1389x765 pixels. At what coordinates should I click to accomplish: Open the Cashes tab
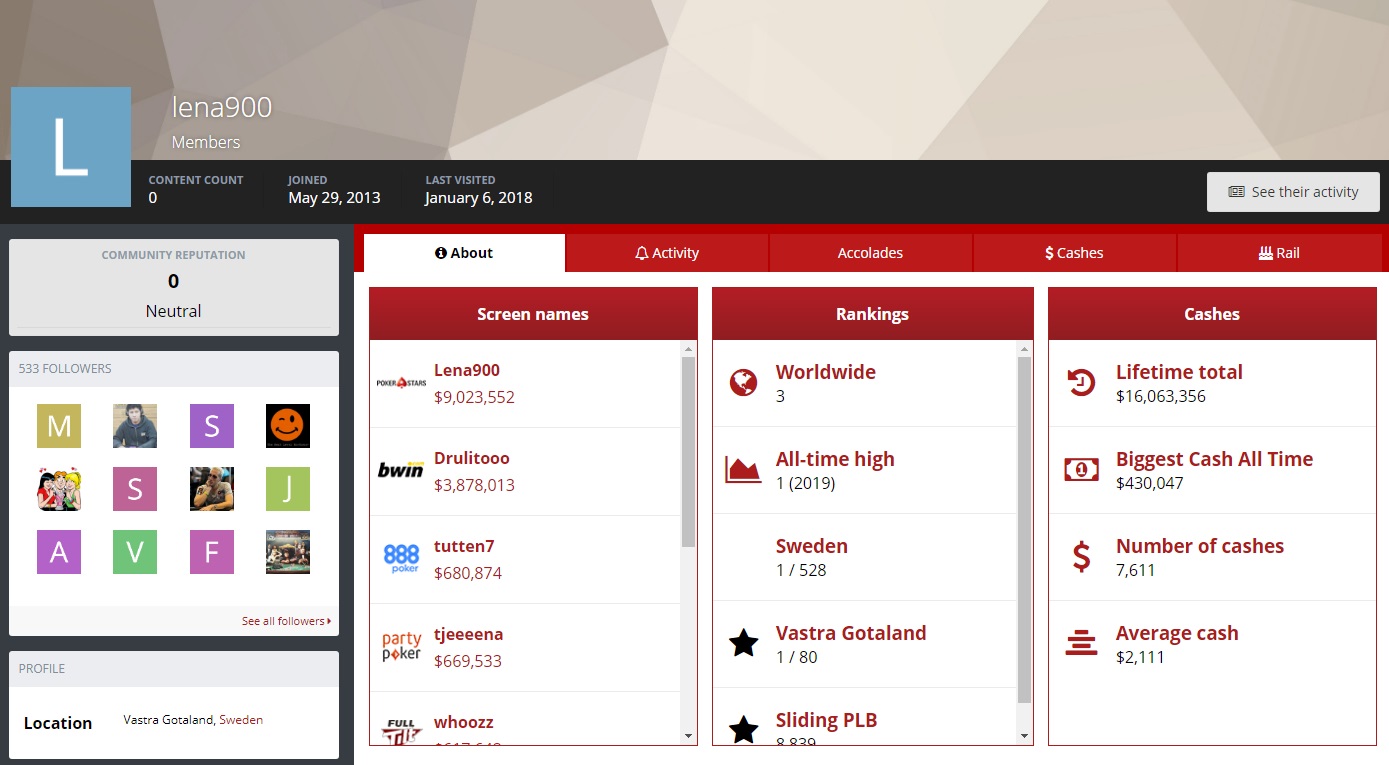[1074, 253]
